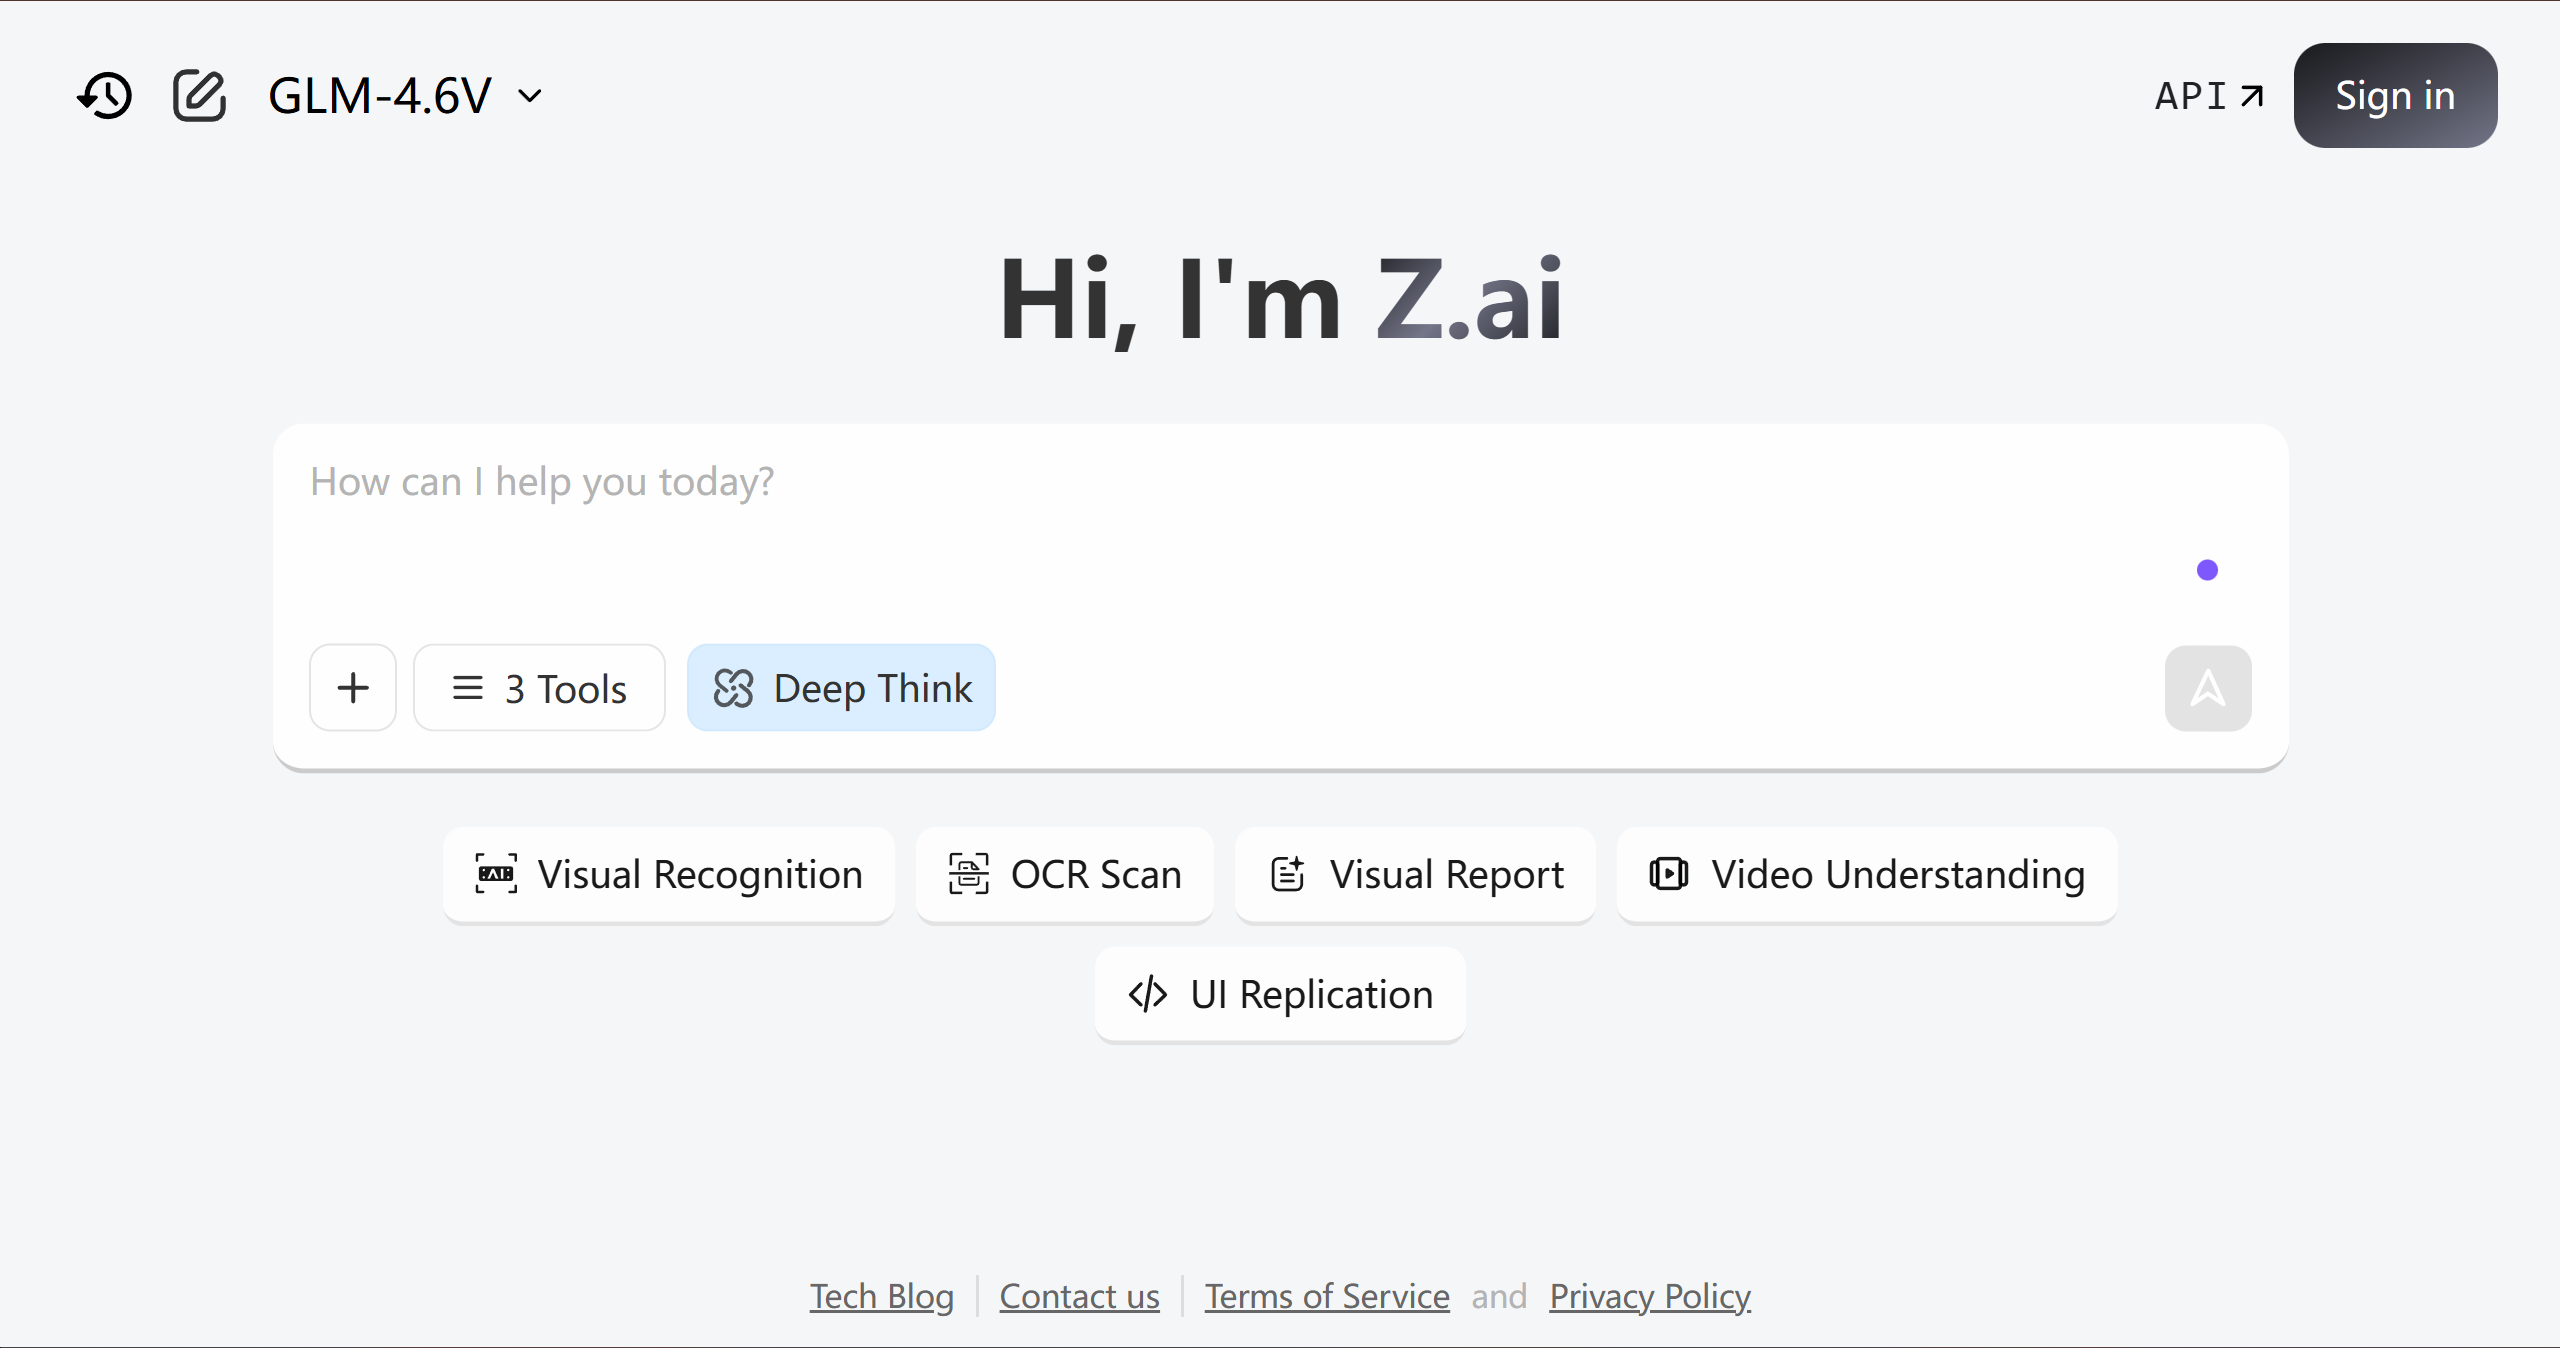Click the plus attachment button
This screenshot has width=2560, height=1348.
click(353, 688)
